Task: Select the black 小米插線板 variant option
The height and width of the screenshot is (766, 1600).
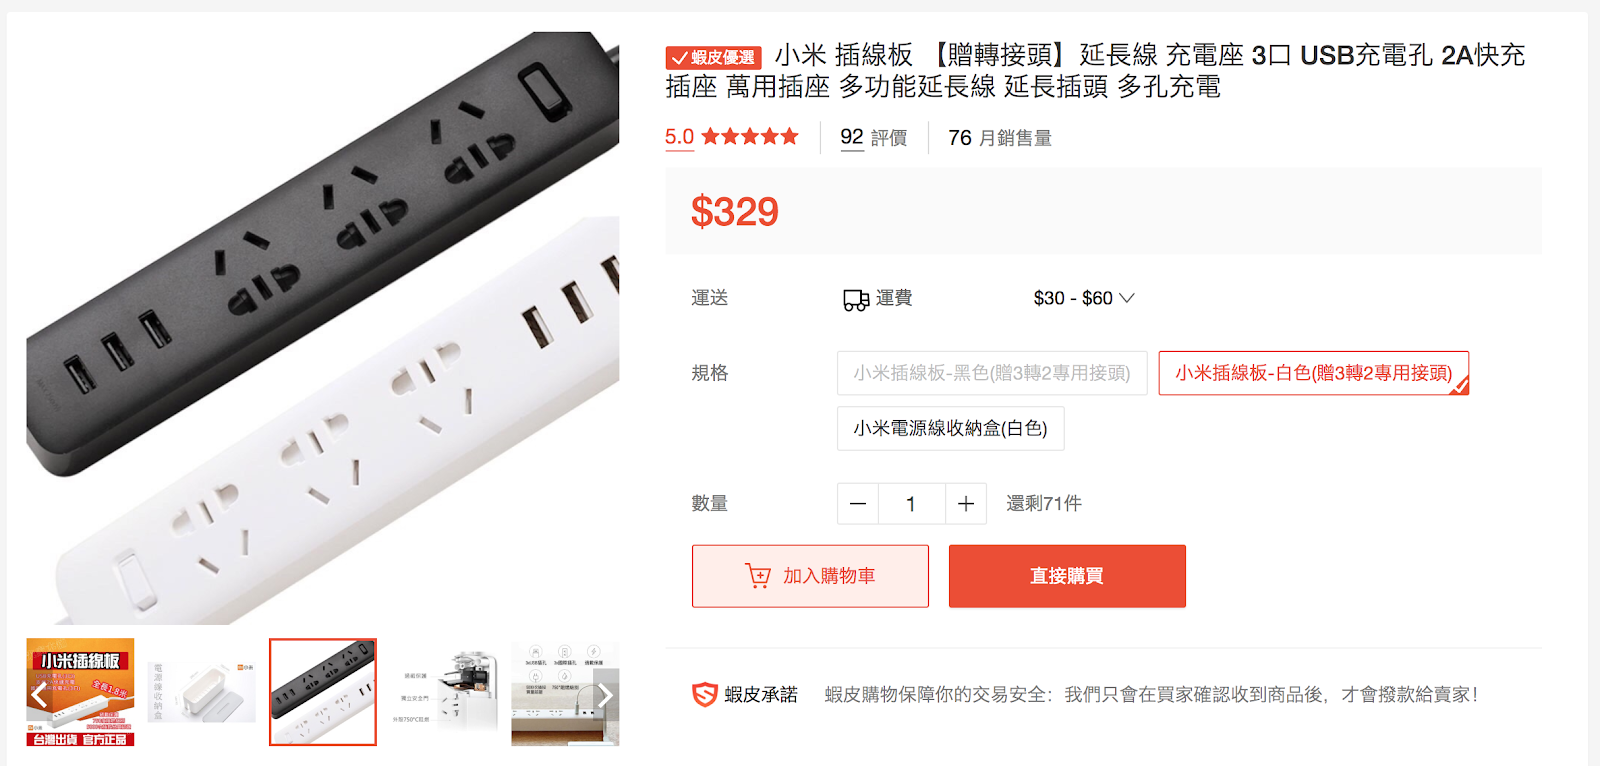Action: [x=992, y=373]
